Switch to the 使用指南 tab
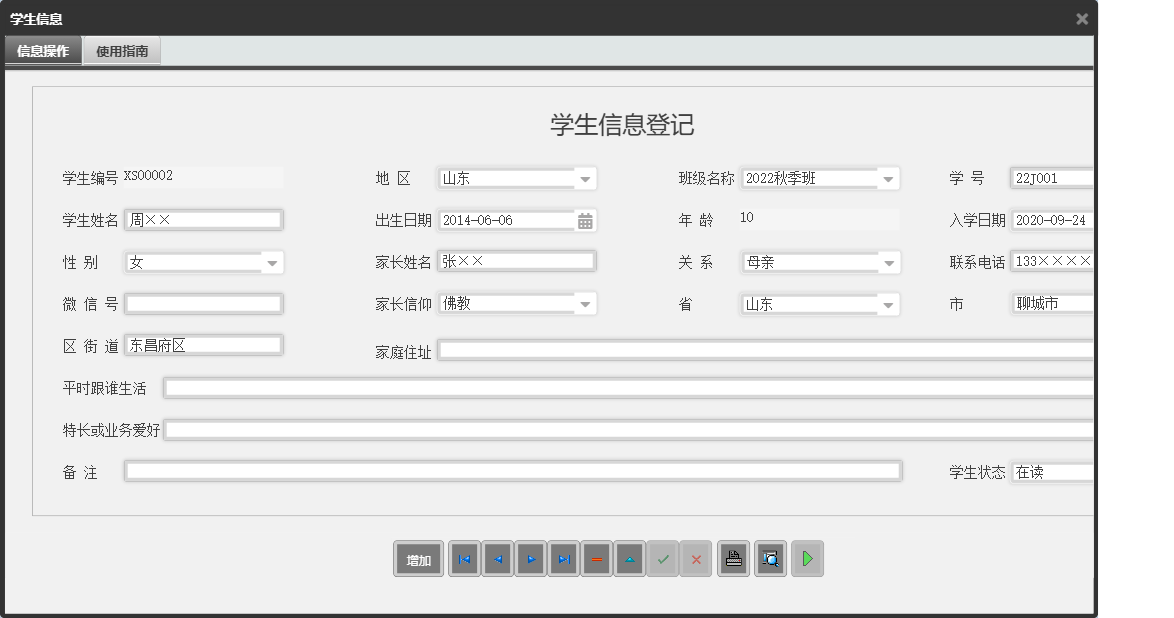The width and height of the screenshot is (1174, 618). click(121, 50)
